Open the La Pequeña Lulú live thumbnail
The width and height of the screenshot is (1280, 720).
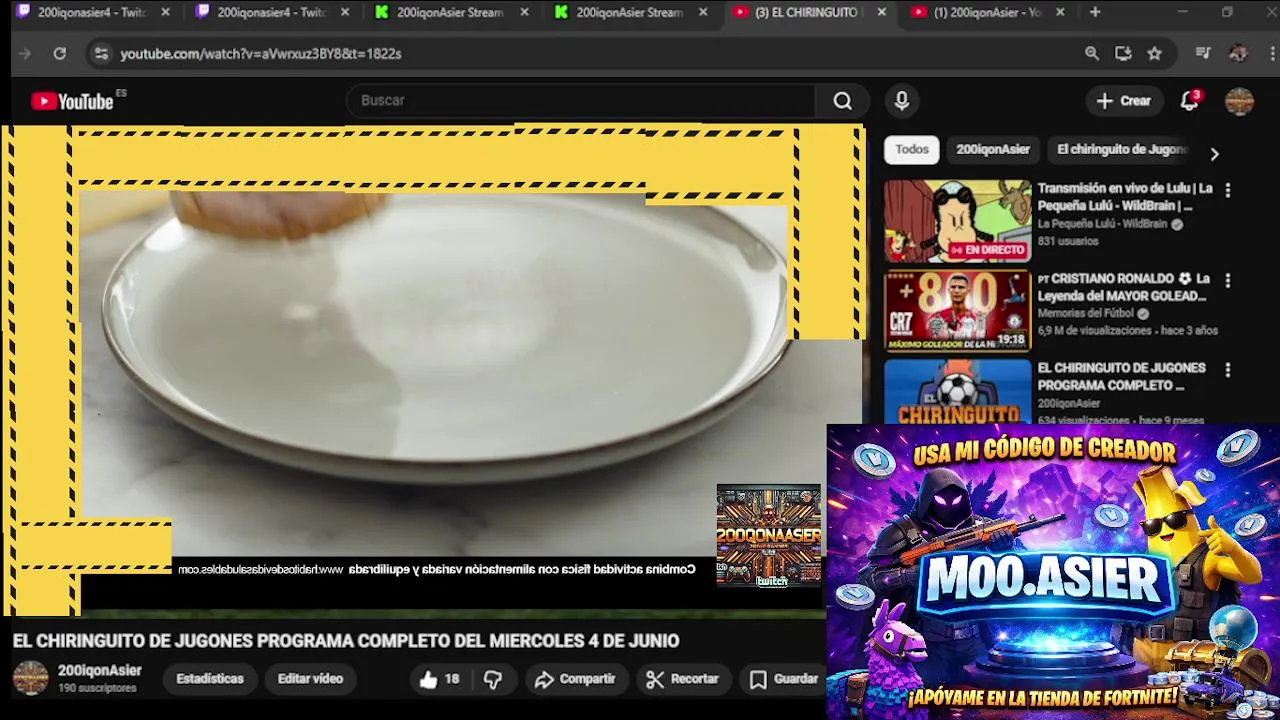pyautogui.click(x=957, y=221)
